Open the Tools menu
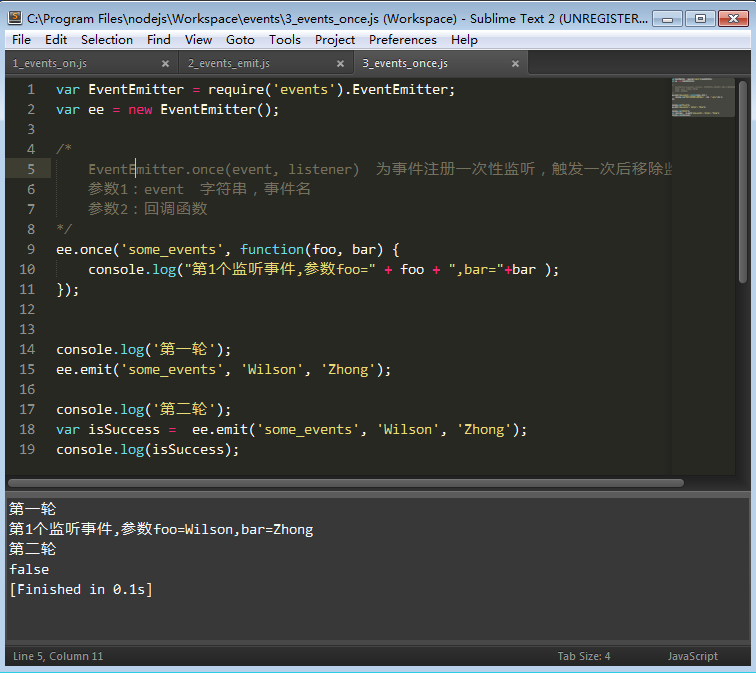 pyautogui.click(x=284, y=40)
